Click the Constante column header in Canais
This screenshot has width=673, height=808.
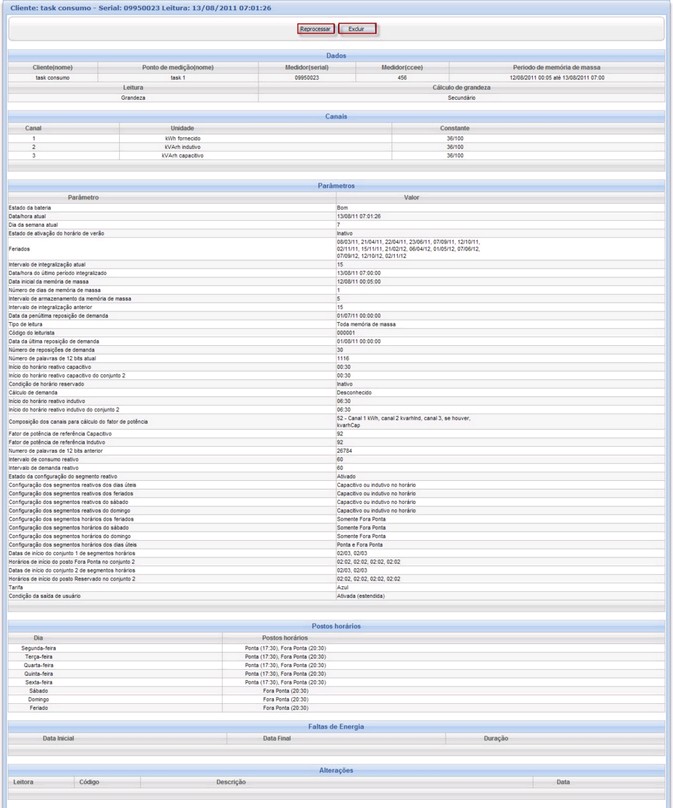455,127
